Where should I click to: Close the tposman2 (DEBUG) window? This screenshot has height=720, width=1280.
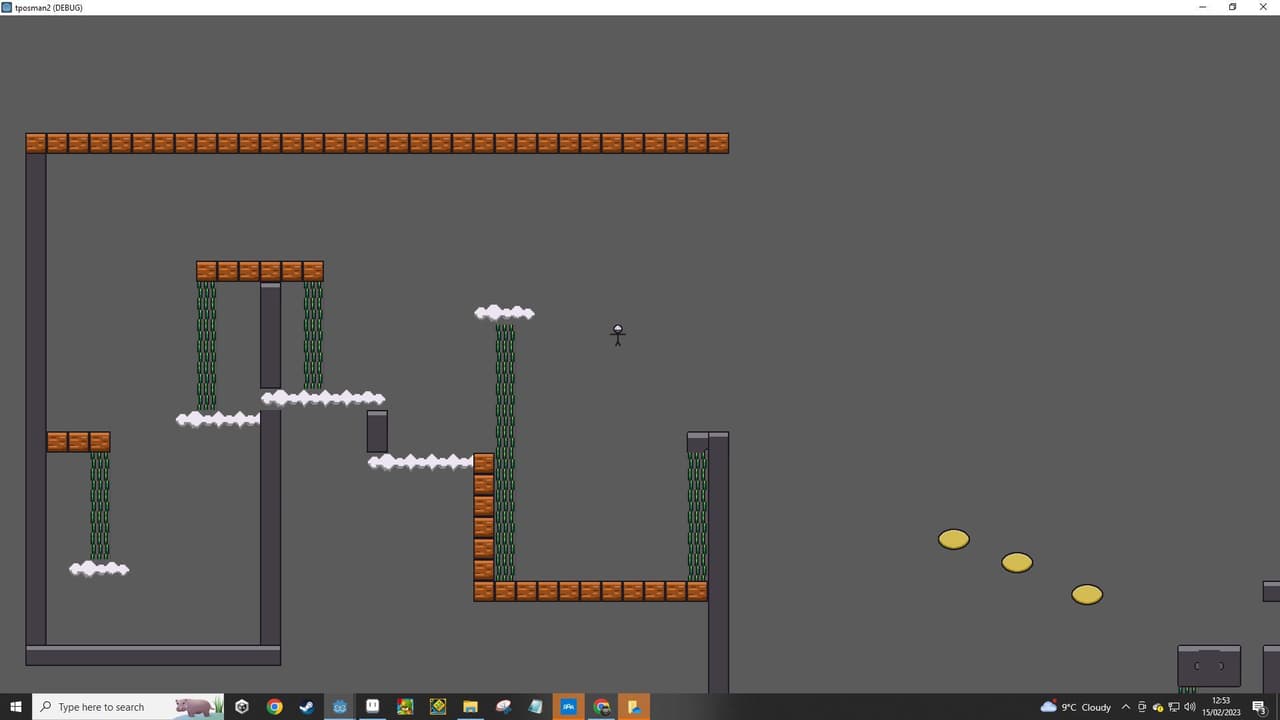point(1264,7)
